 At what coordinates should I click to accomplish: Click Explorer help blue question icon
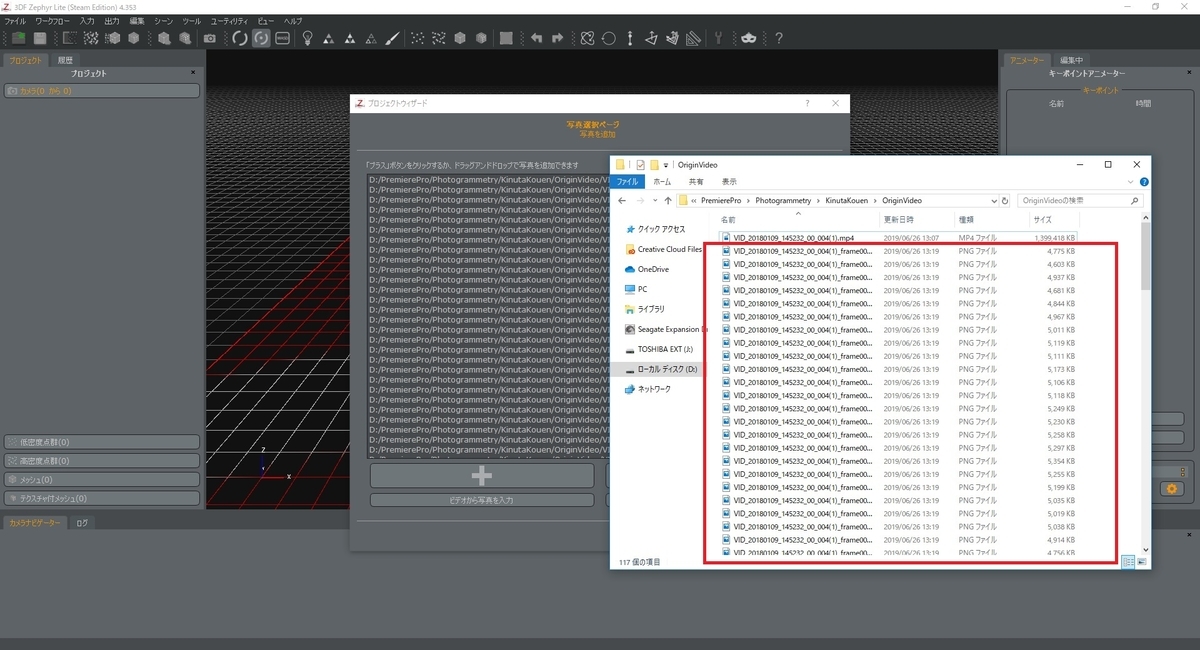1144,182
